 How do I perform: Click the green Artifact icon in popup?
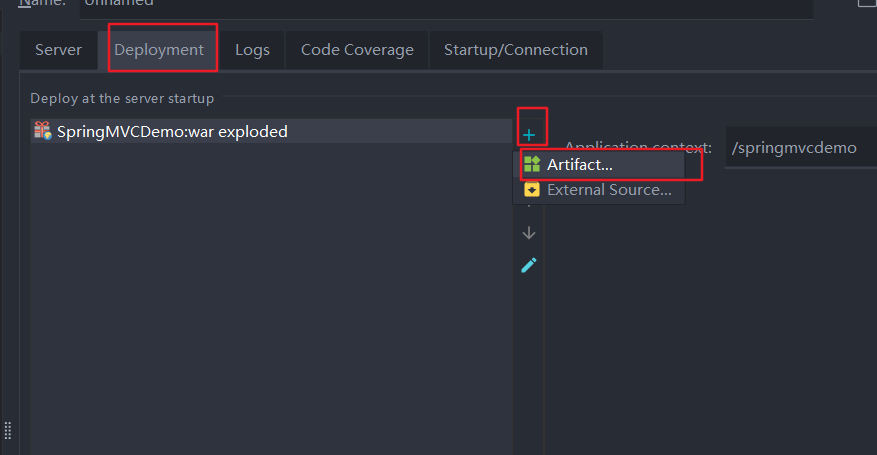pyautogui.click(x=532, y=164)
